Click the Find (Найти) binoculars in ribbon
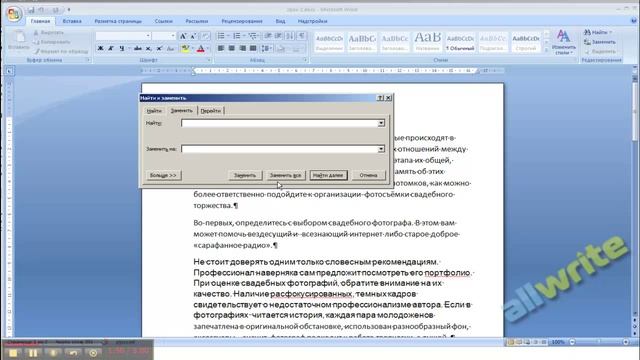Viewport: 640px width, 360px height. pos(598,32)
